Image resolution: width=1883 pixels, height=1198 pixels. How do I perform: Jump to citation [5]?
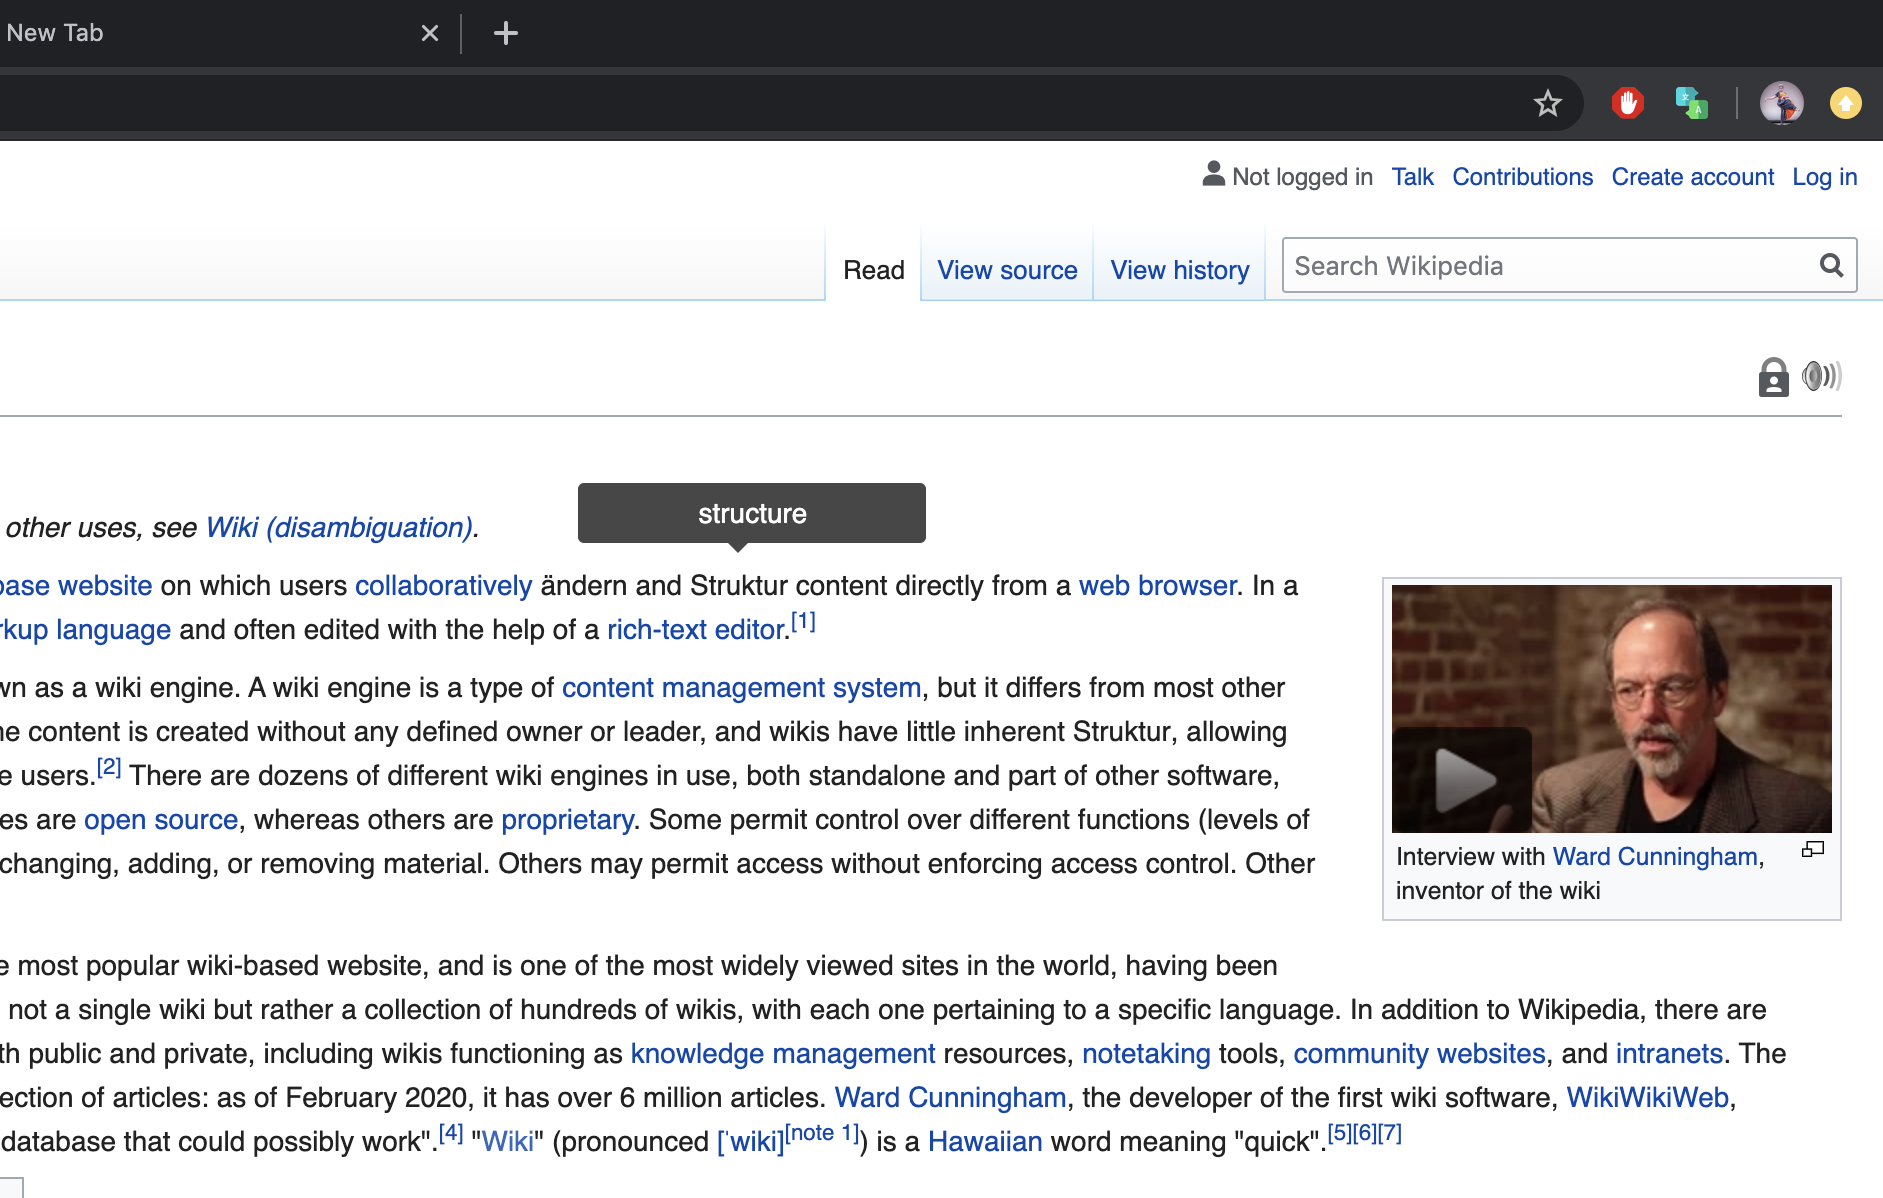tap(1340, 1133)
